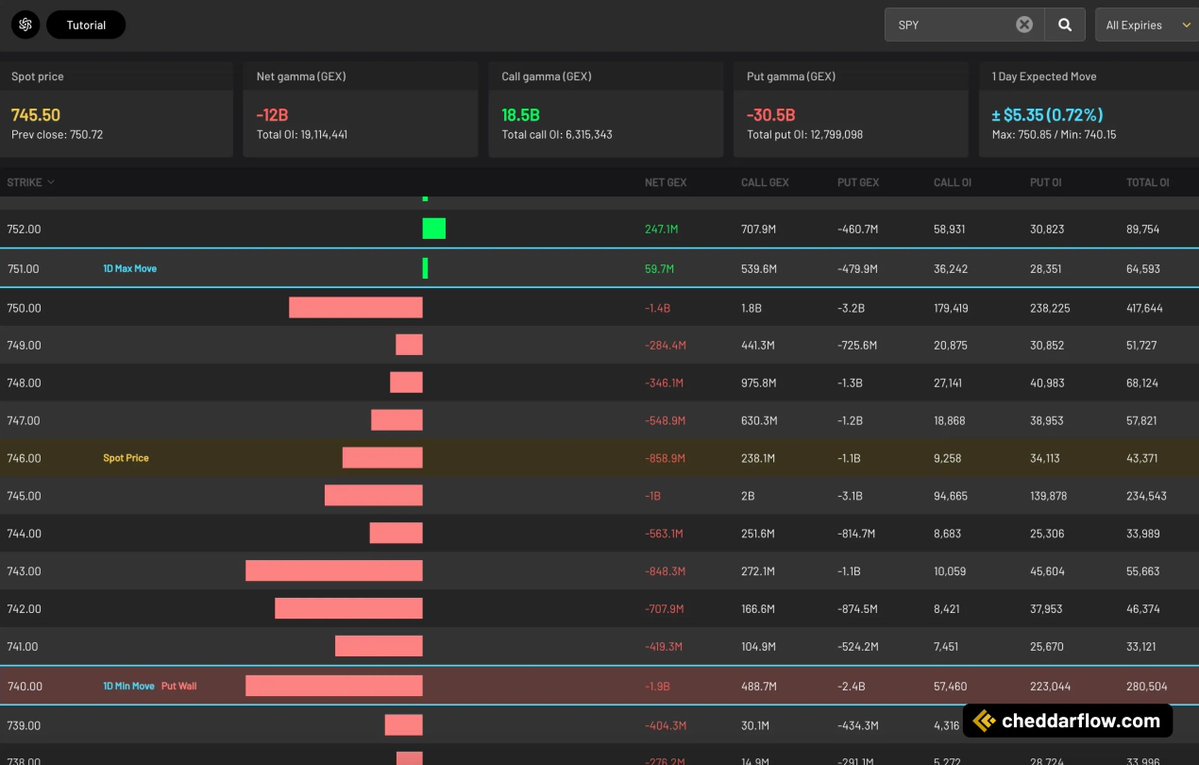The width and height of the screenshot is (1199, 765).
Task: Sort by PUT GEX column header
Action: tap(858, 182)
